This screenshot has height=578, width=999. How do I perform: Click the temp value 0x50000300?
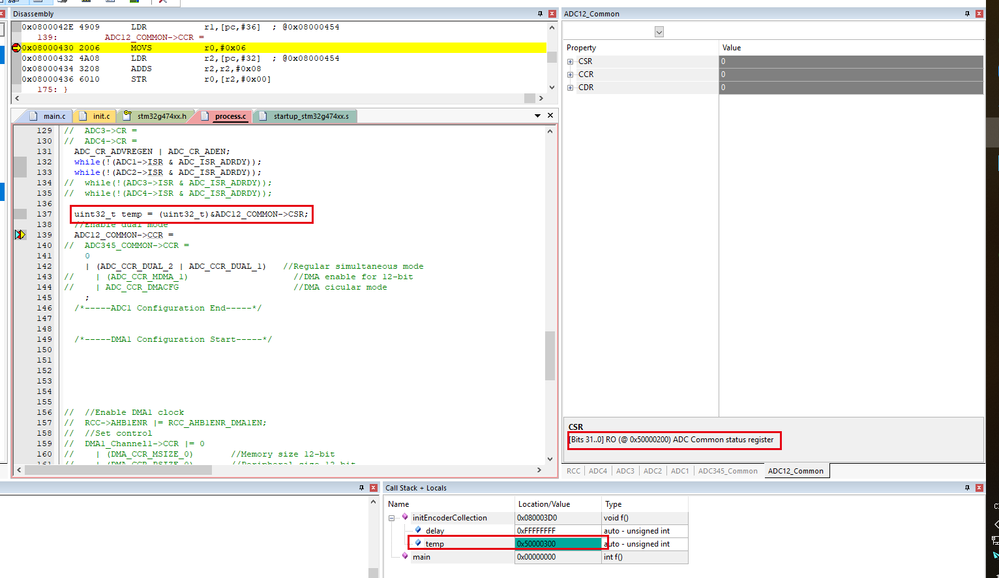tap(558, 544)
